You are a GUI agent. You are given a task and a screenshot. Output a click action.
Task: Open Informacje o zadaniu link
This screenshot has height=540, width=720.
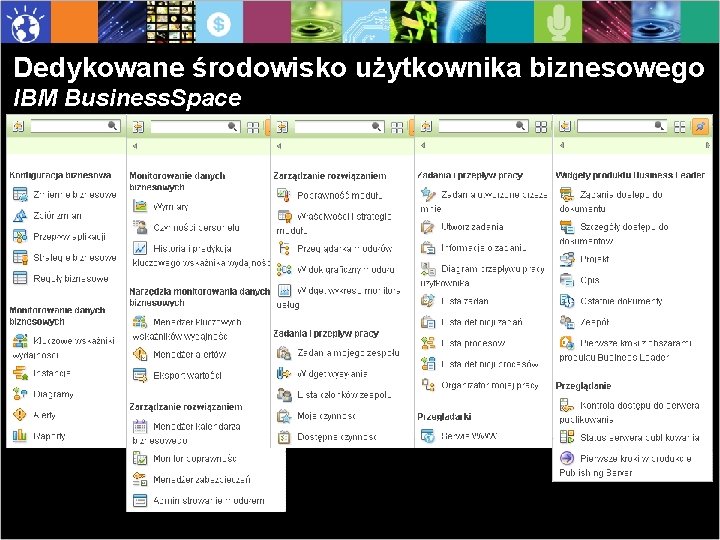coord(484,248)
